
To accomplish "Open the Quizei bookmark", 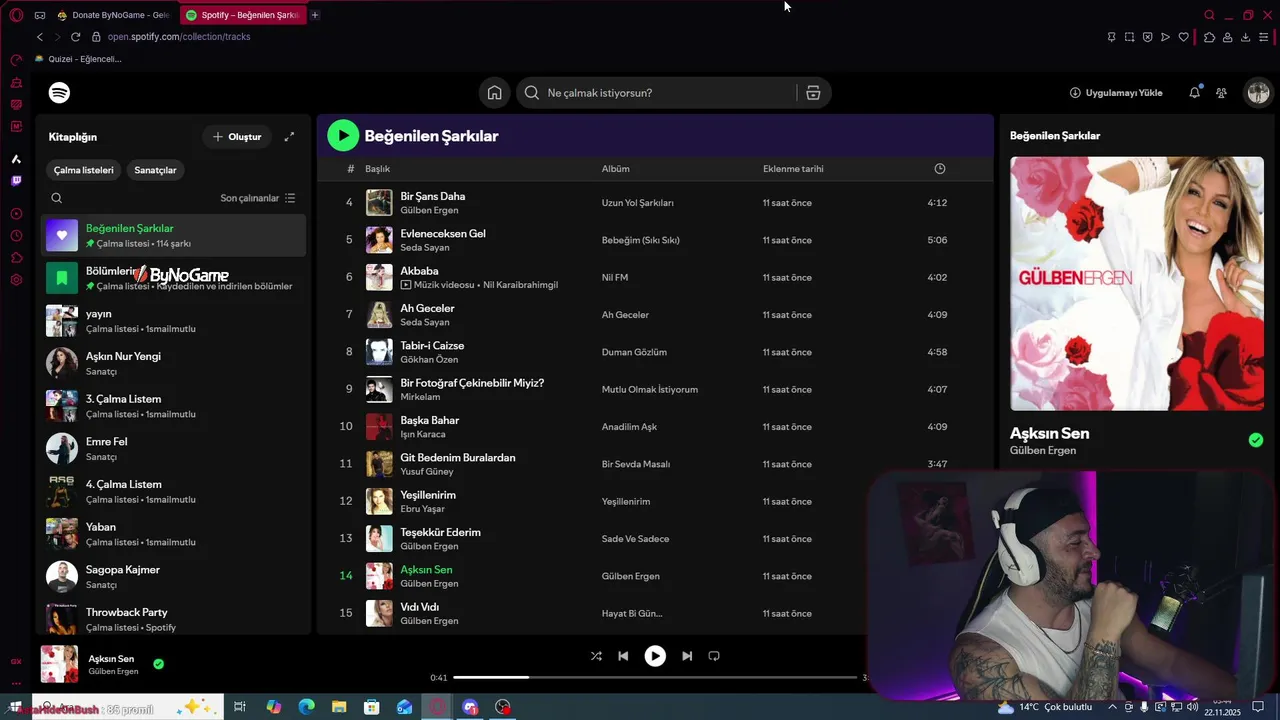I will [x=78, y=59].
